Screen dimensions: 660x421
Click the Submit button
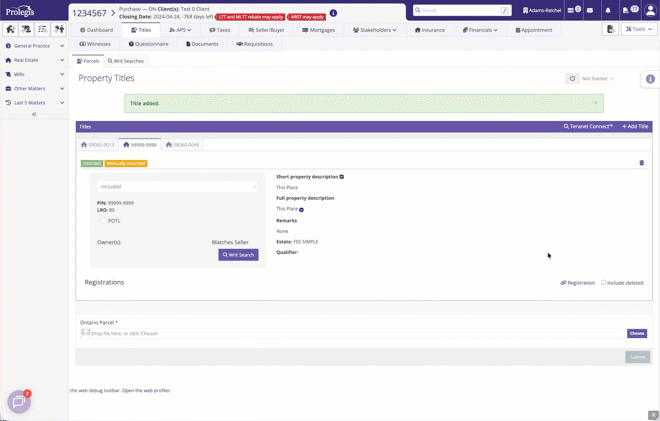(637, 357)
